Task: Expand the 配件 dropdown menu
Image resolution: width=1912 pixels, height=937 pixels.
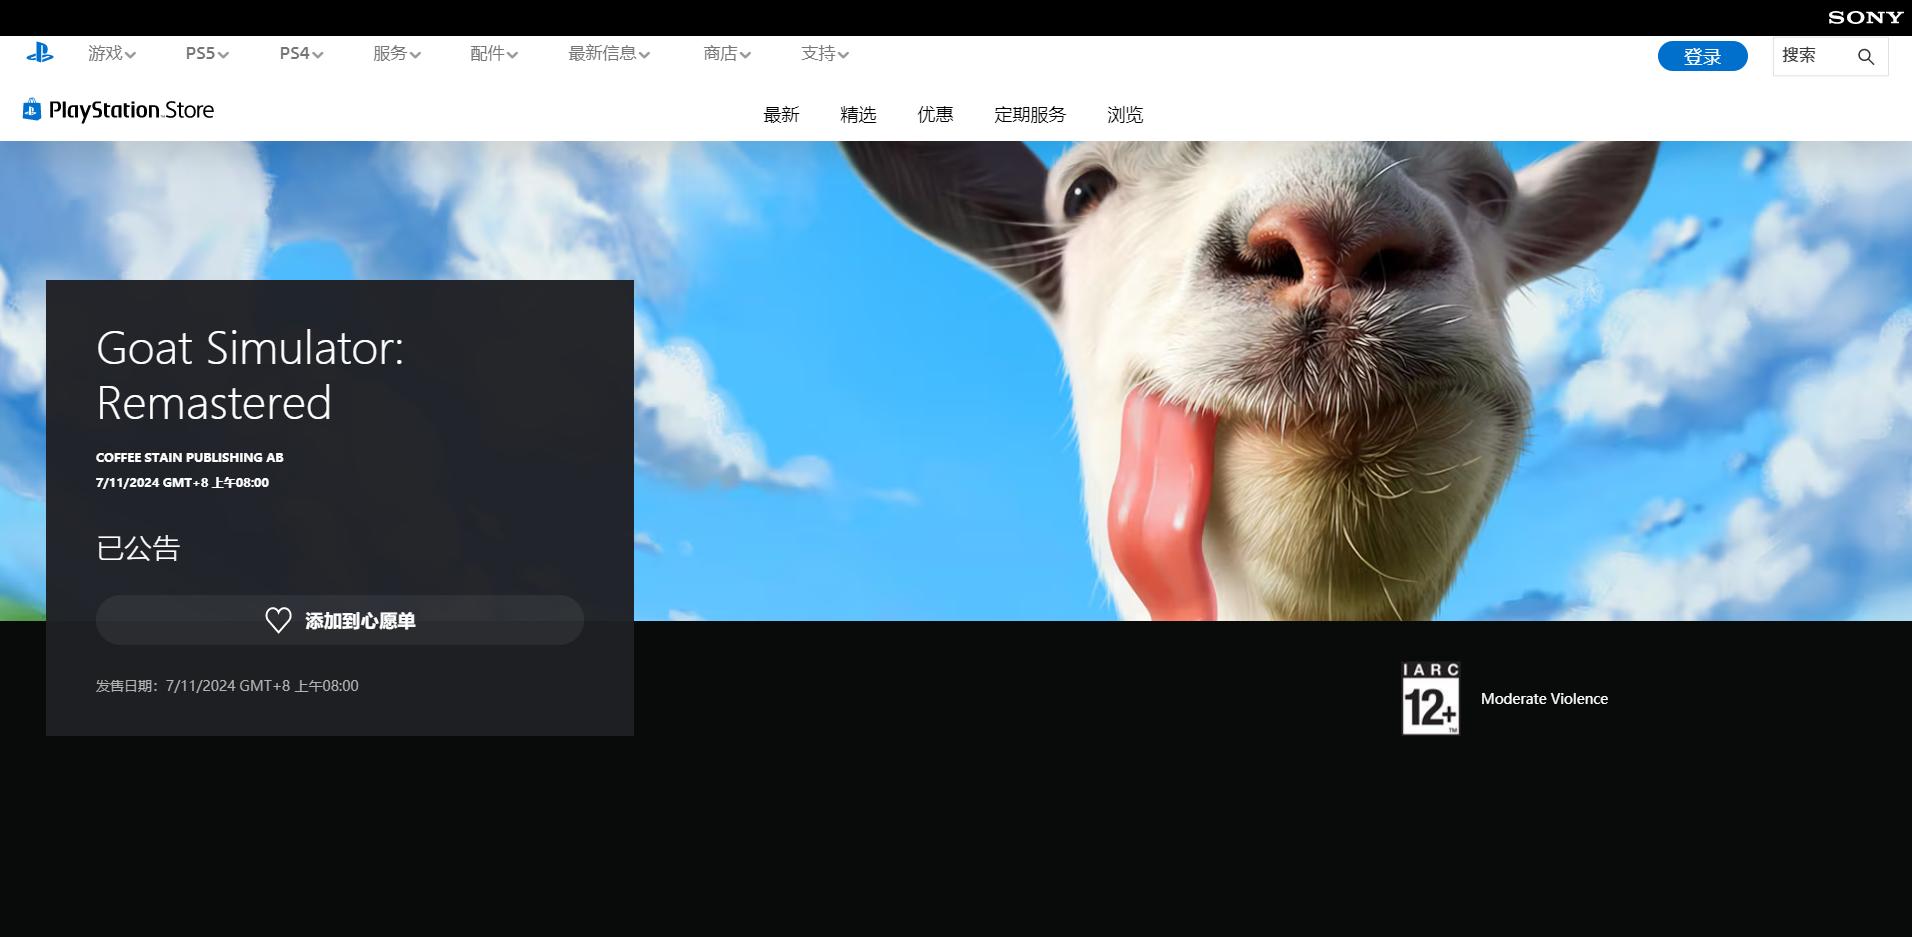Action: pos(494,54)
